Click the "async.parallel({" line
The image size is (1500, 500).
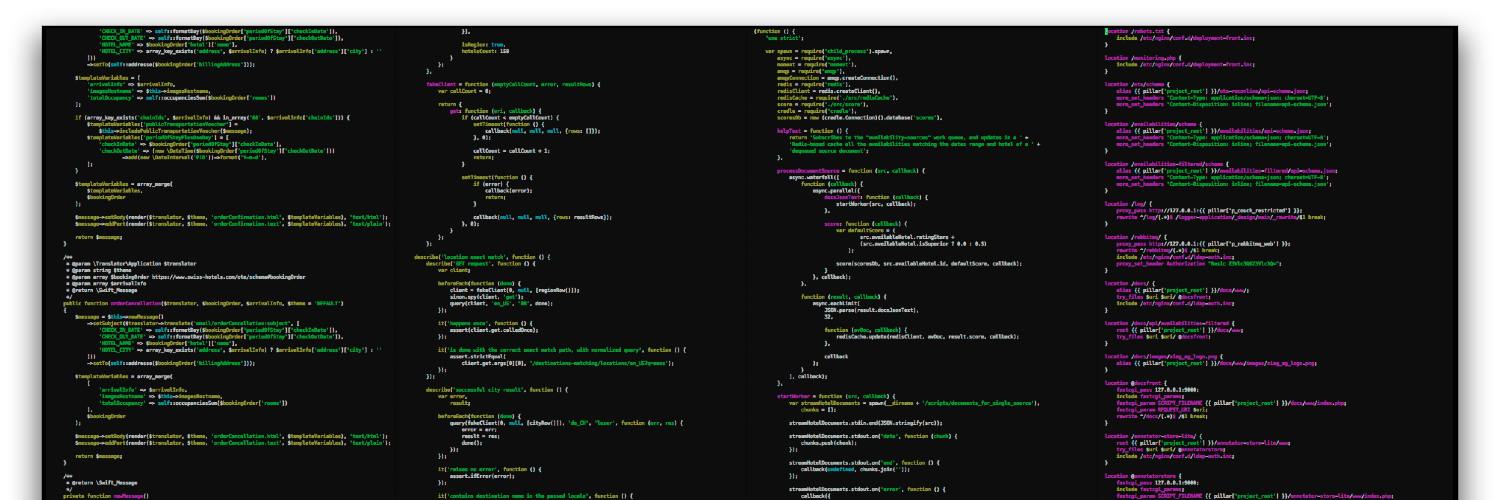(x=836, y=190)
